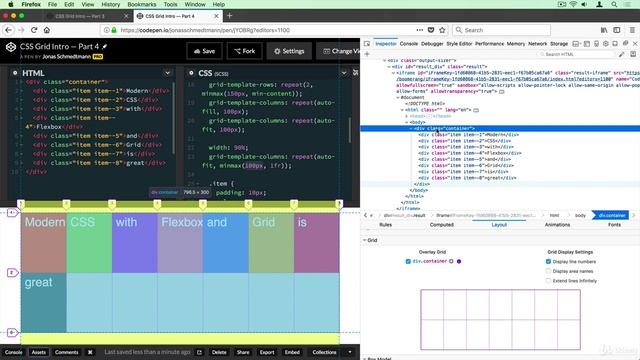
Task: Open the footer more-options dropdown arrow
Action: (x=350, y=352)
